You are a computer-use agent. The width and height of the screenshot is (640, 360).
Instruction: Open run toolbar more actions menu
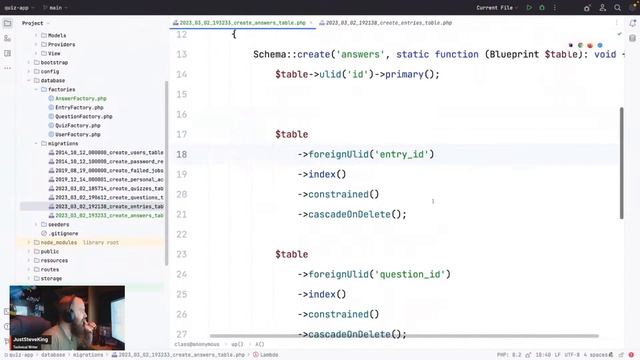[555, 8]
